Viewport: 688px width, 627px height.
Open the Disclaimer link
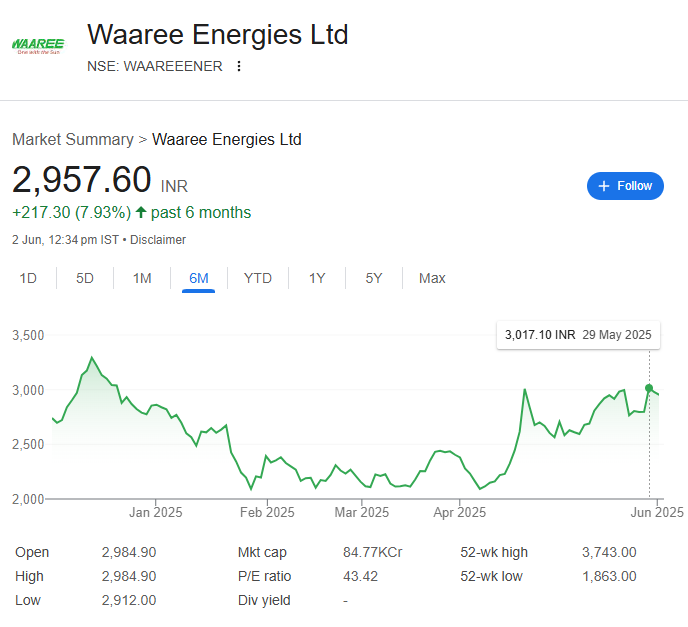coord(158,240)
